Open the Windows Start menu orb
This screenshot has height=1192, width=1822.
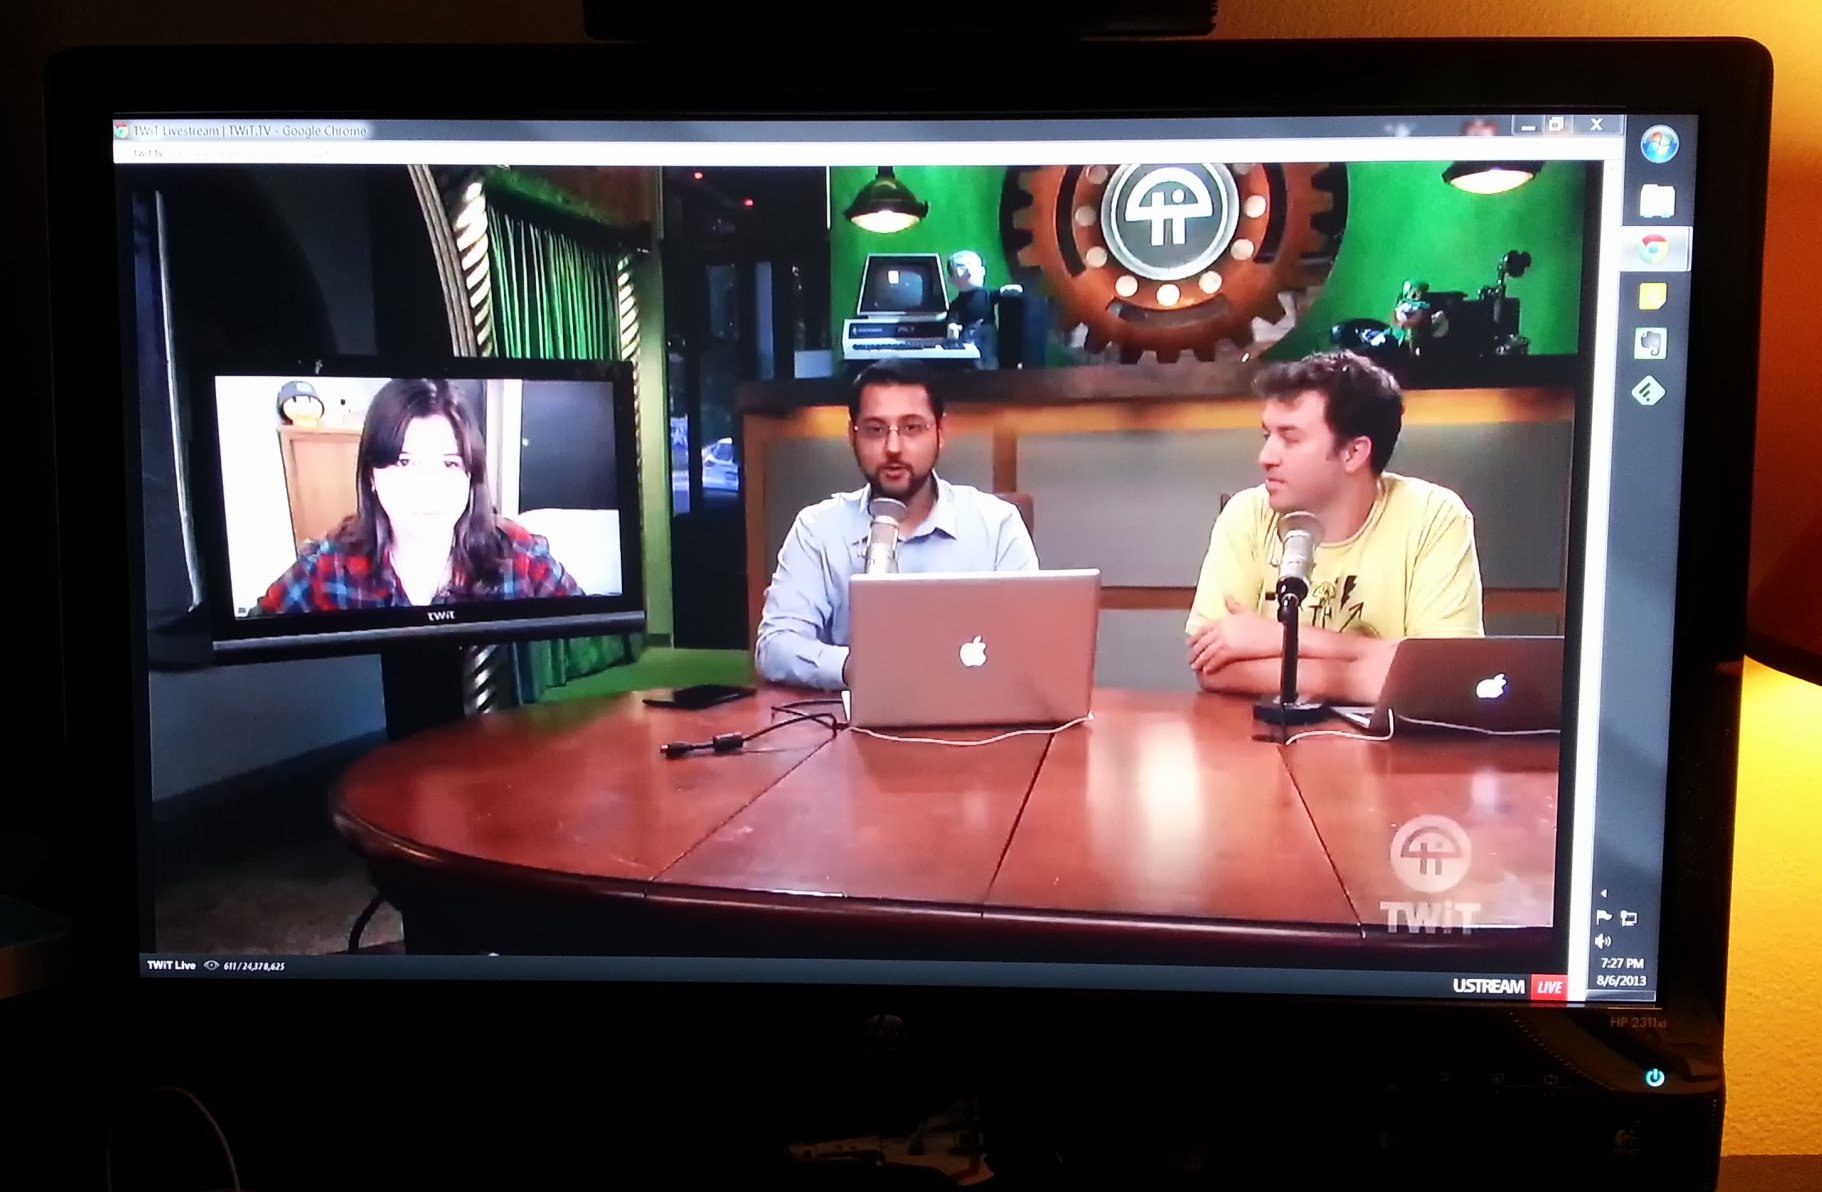(1658, 145)
